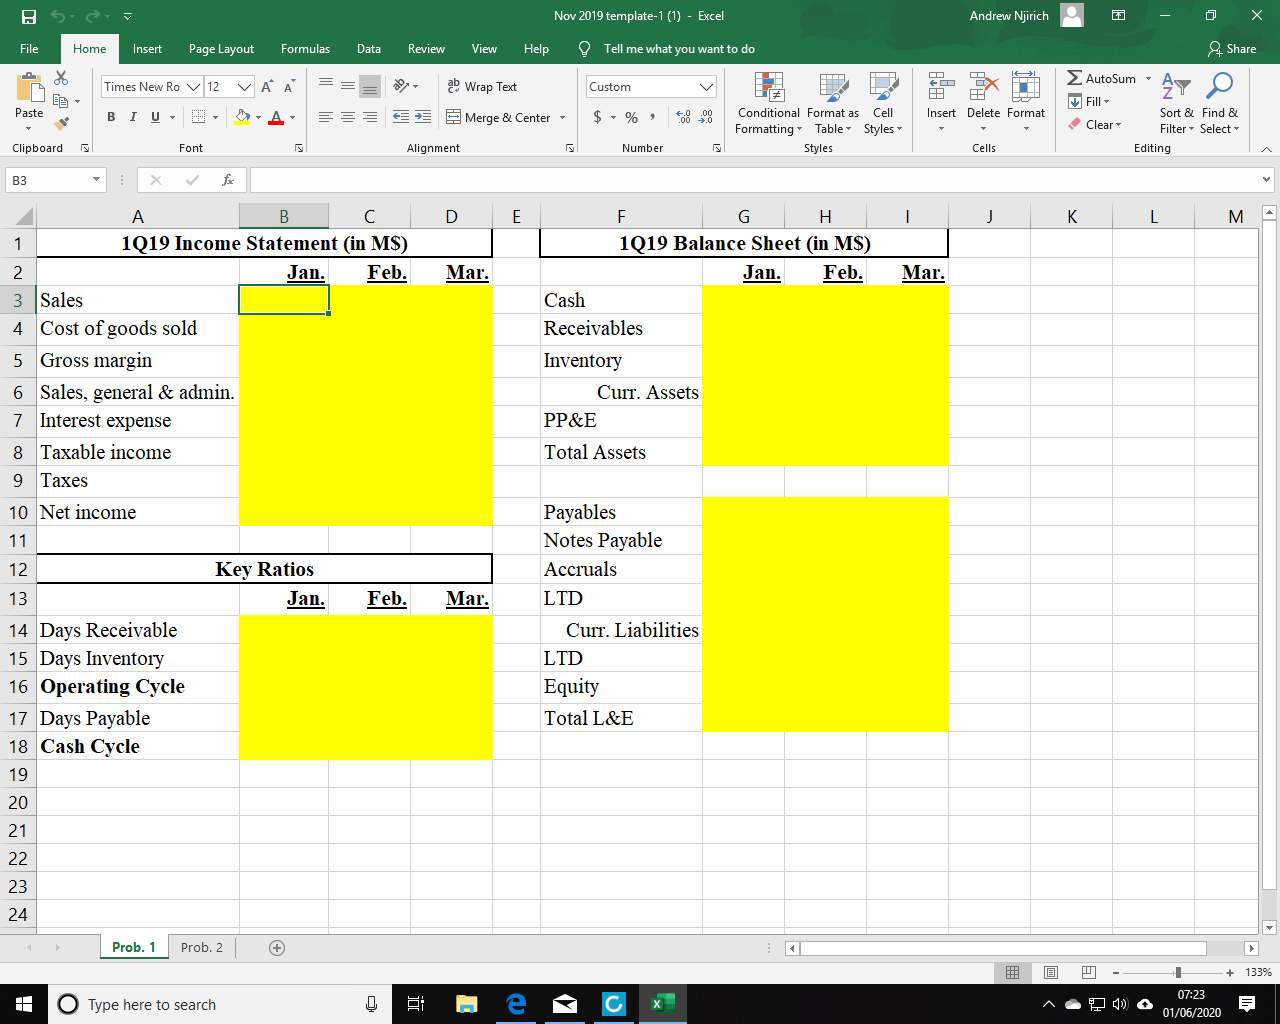The width and height of the screenshot is (1280, 1024).
Task: Click Windows taskbar search box
Action: 220,1005
